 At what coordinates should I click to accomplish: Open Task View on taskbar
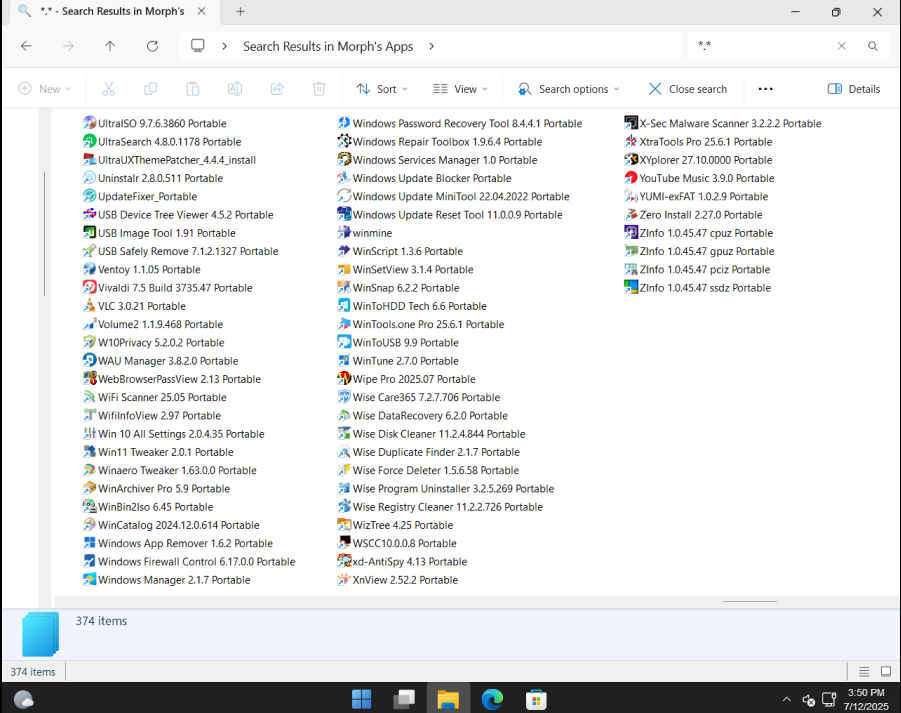(405, 699)
